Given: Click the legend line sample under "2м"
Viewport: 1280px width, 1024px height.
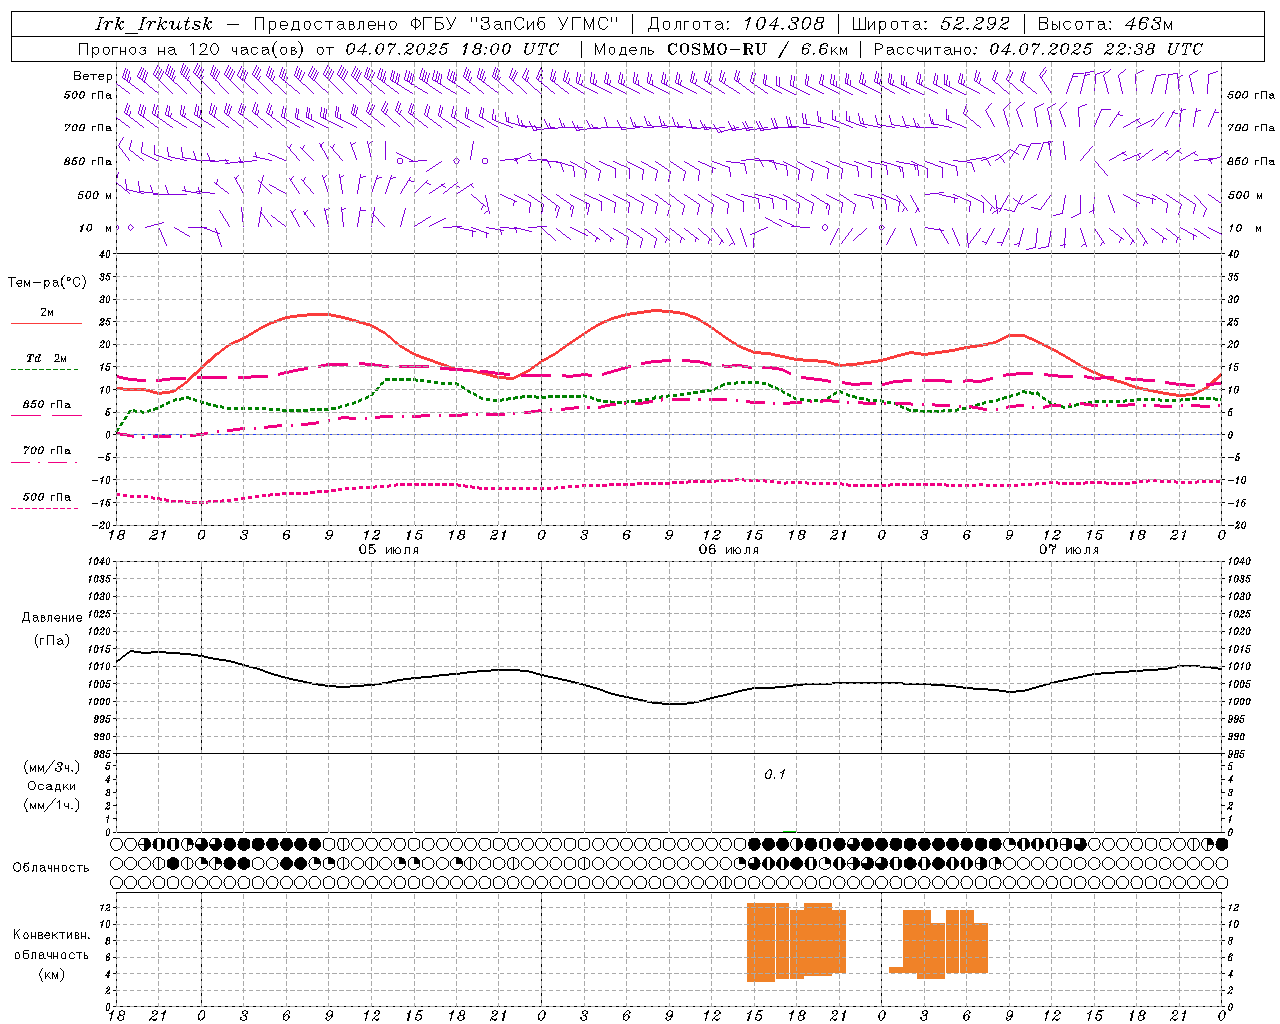Looking at the screenshot, I should (46, 324).
